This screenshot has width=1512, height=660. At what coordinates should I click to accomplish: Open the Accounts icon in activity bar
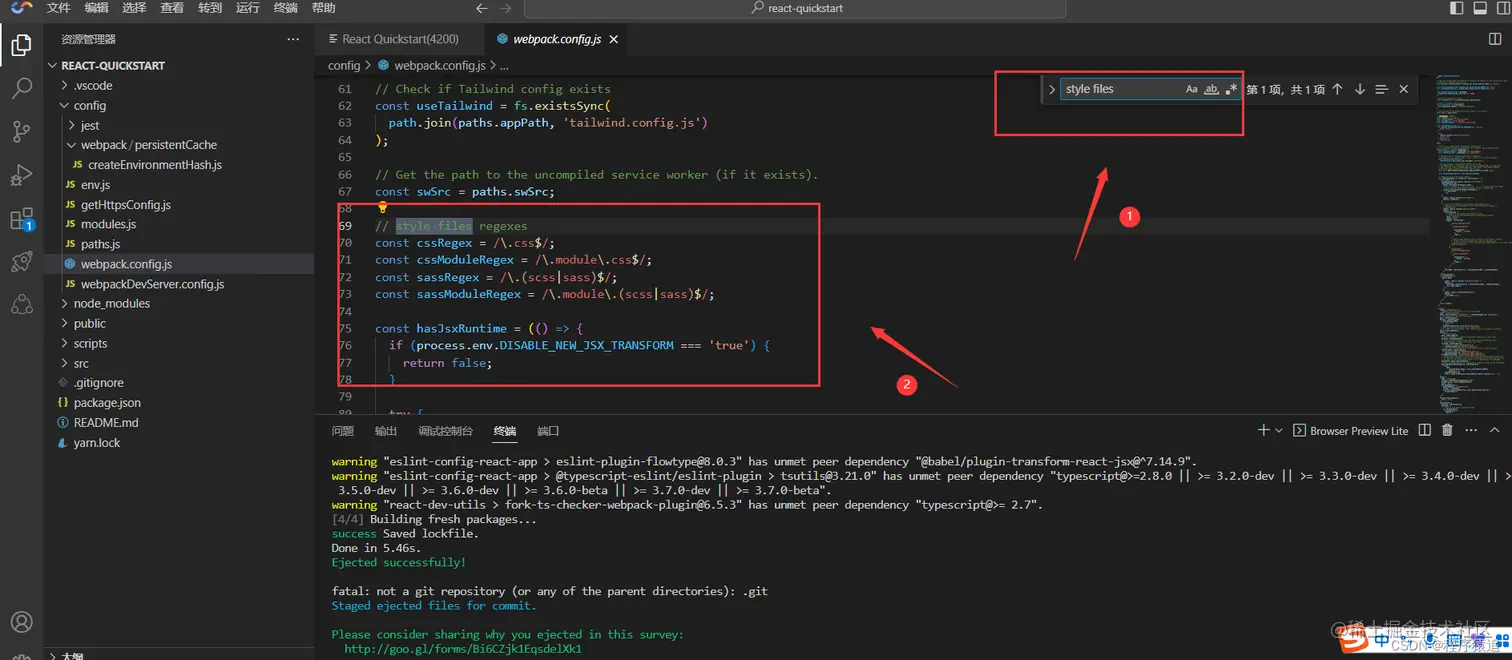coord(21,622)
